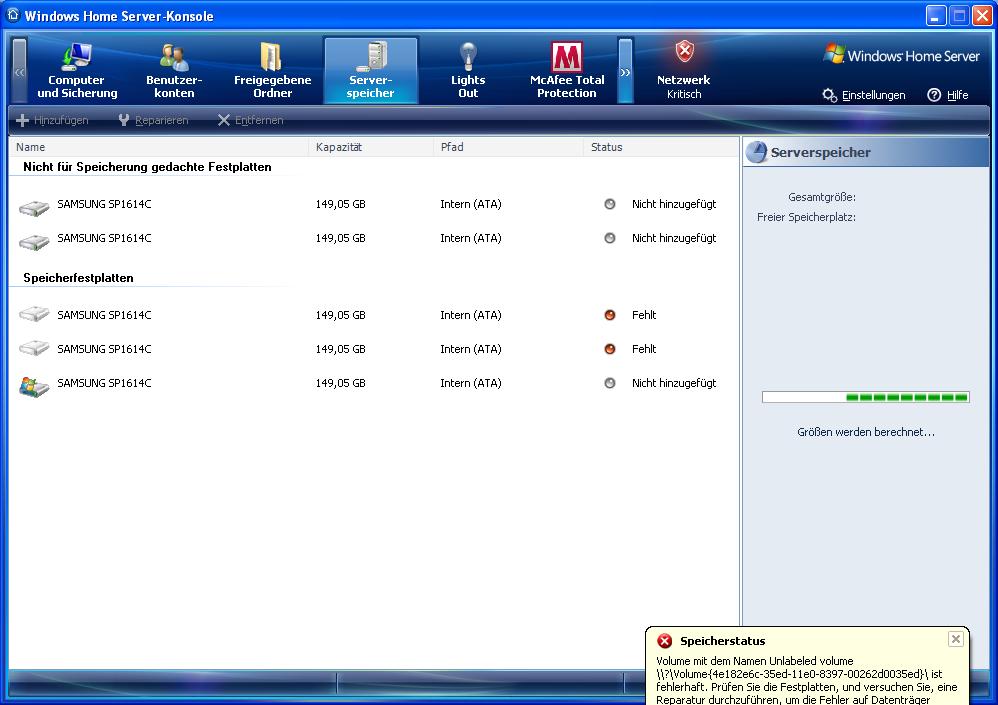Select the Nicht für Speicherung gedachte Festplatten group header

pos(147,167)
